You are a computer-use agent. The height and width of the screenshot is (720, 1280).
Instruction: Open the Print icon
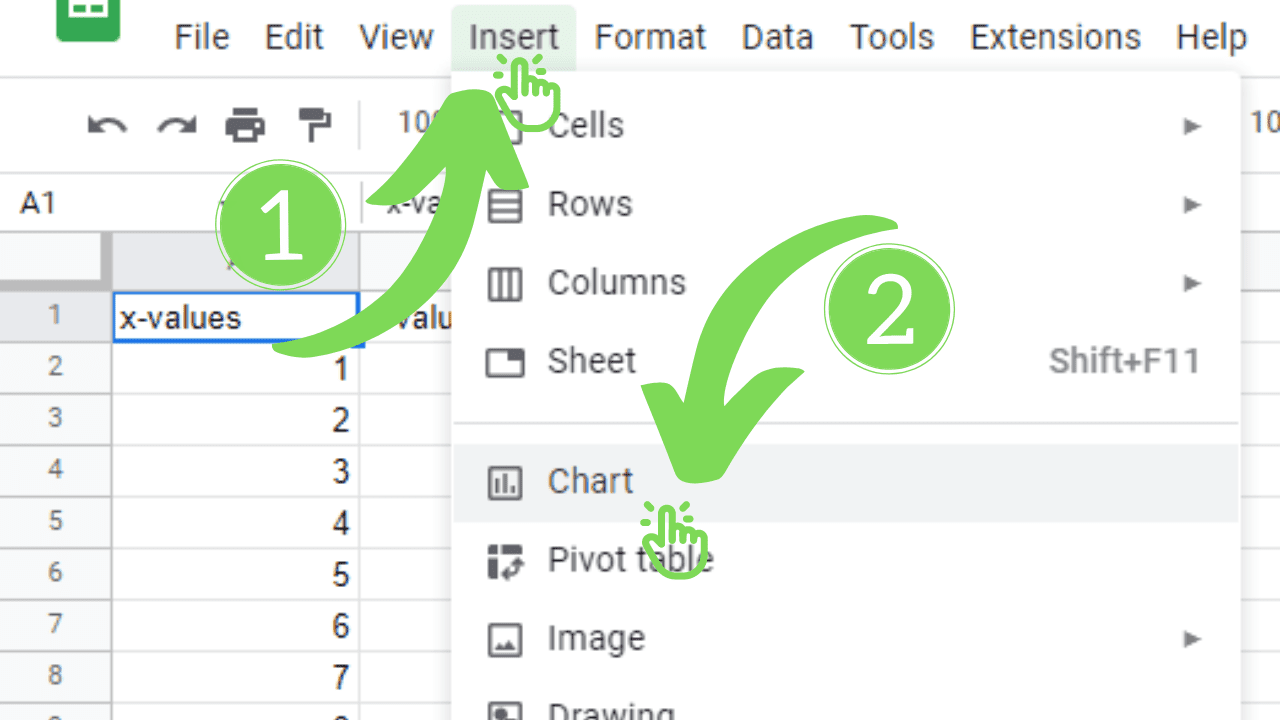(x=246, y=124)
